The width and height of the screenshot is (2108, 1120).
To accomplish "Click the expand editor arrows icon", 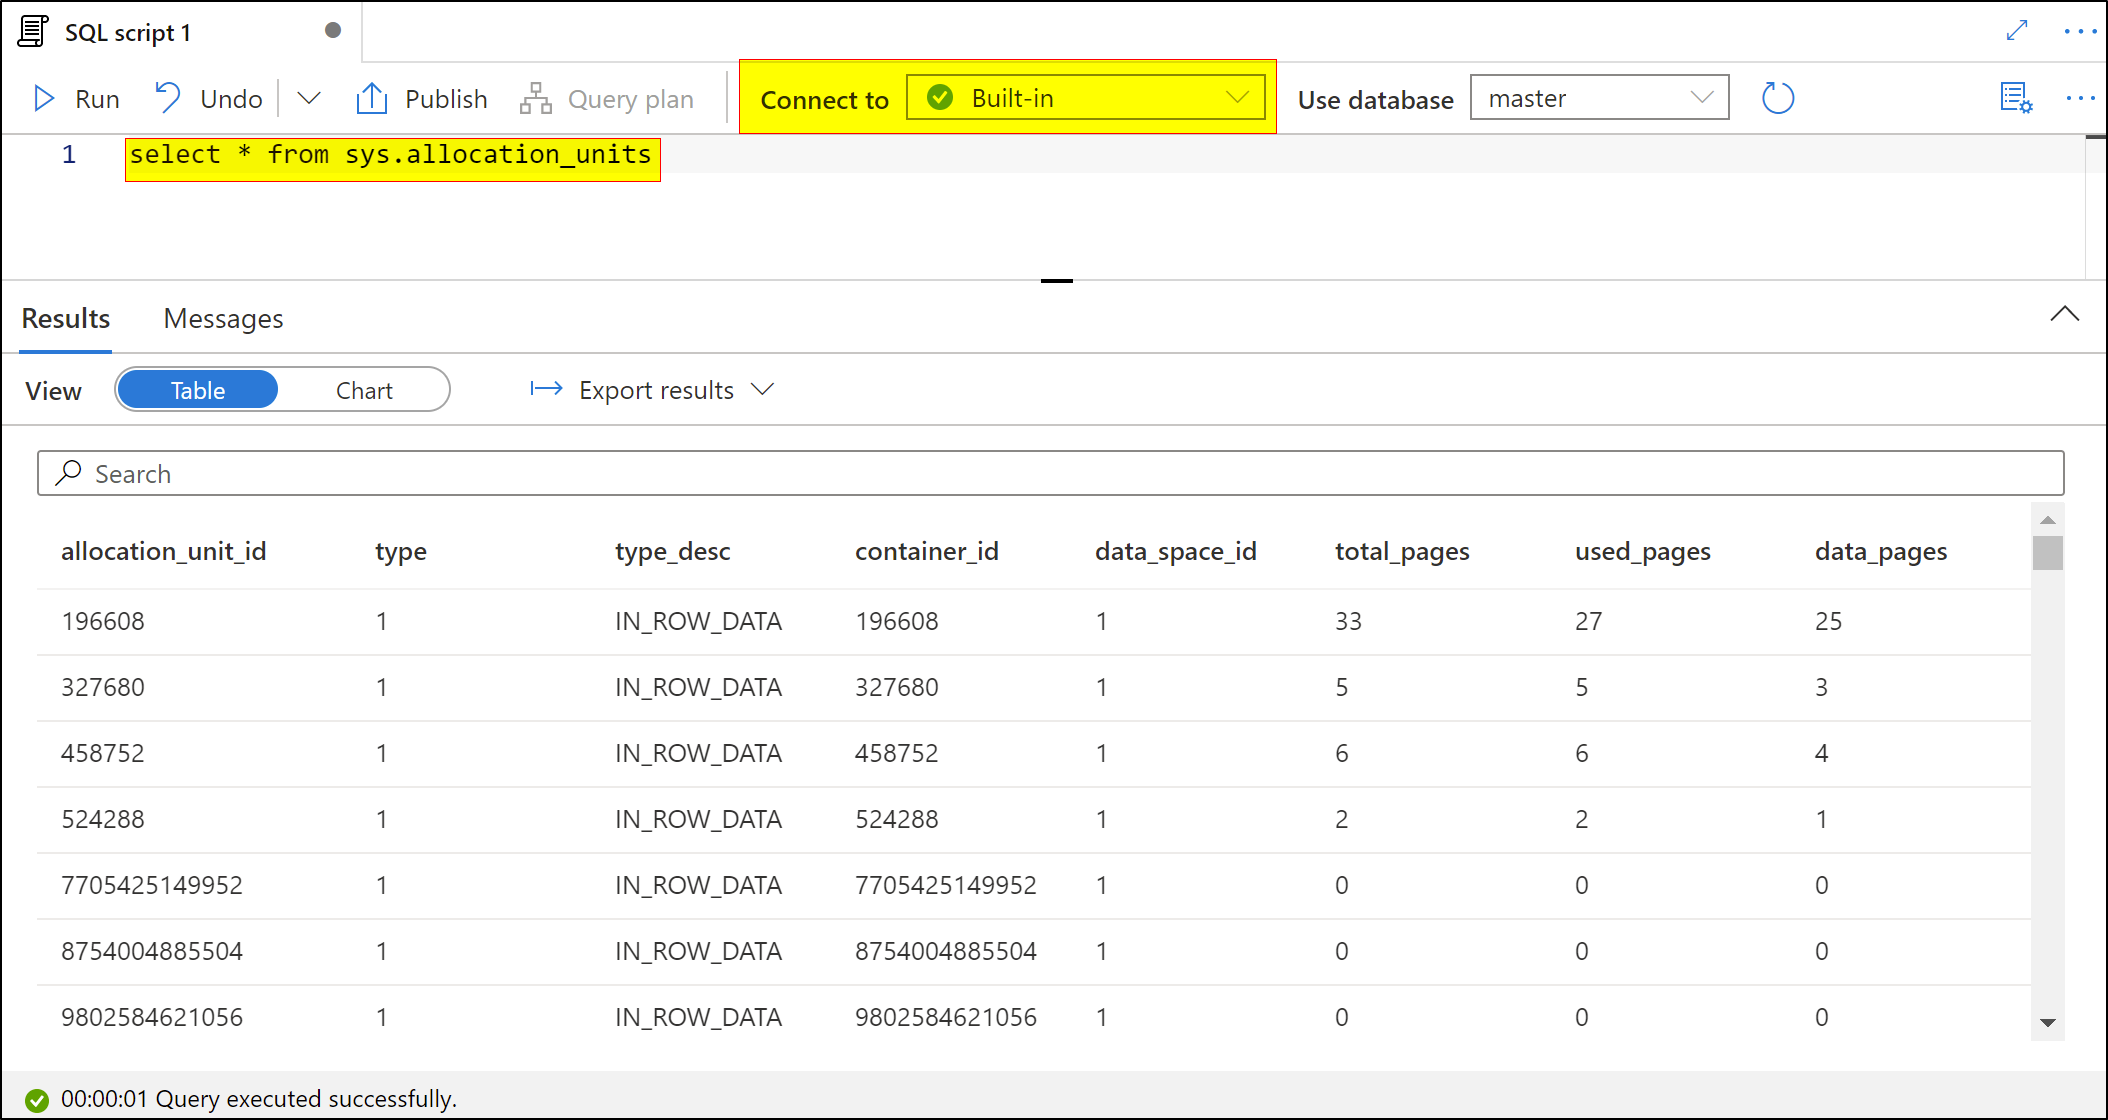I will 2017,31.
